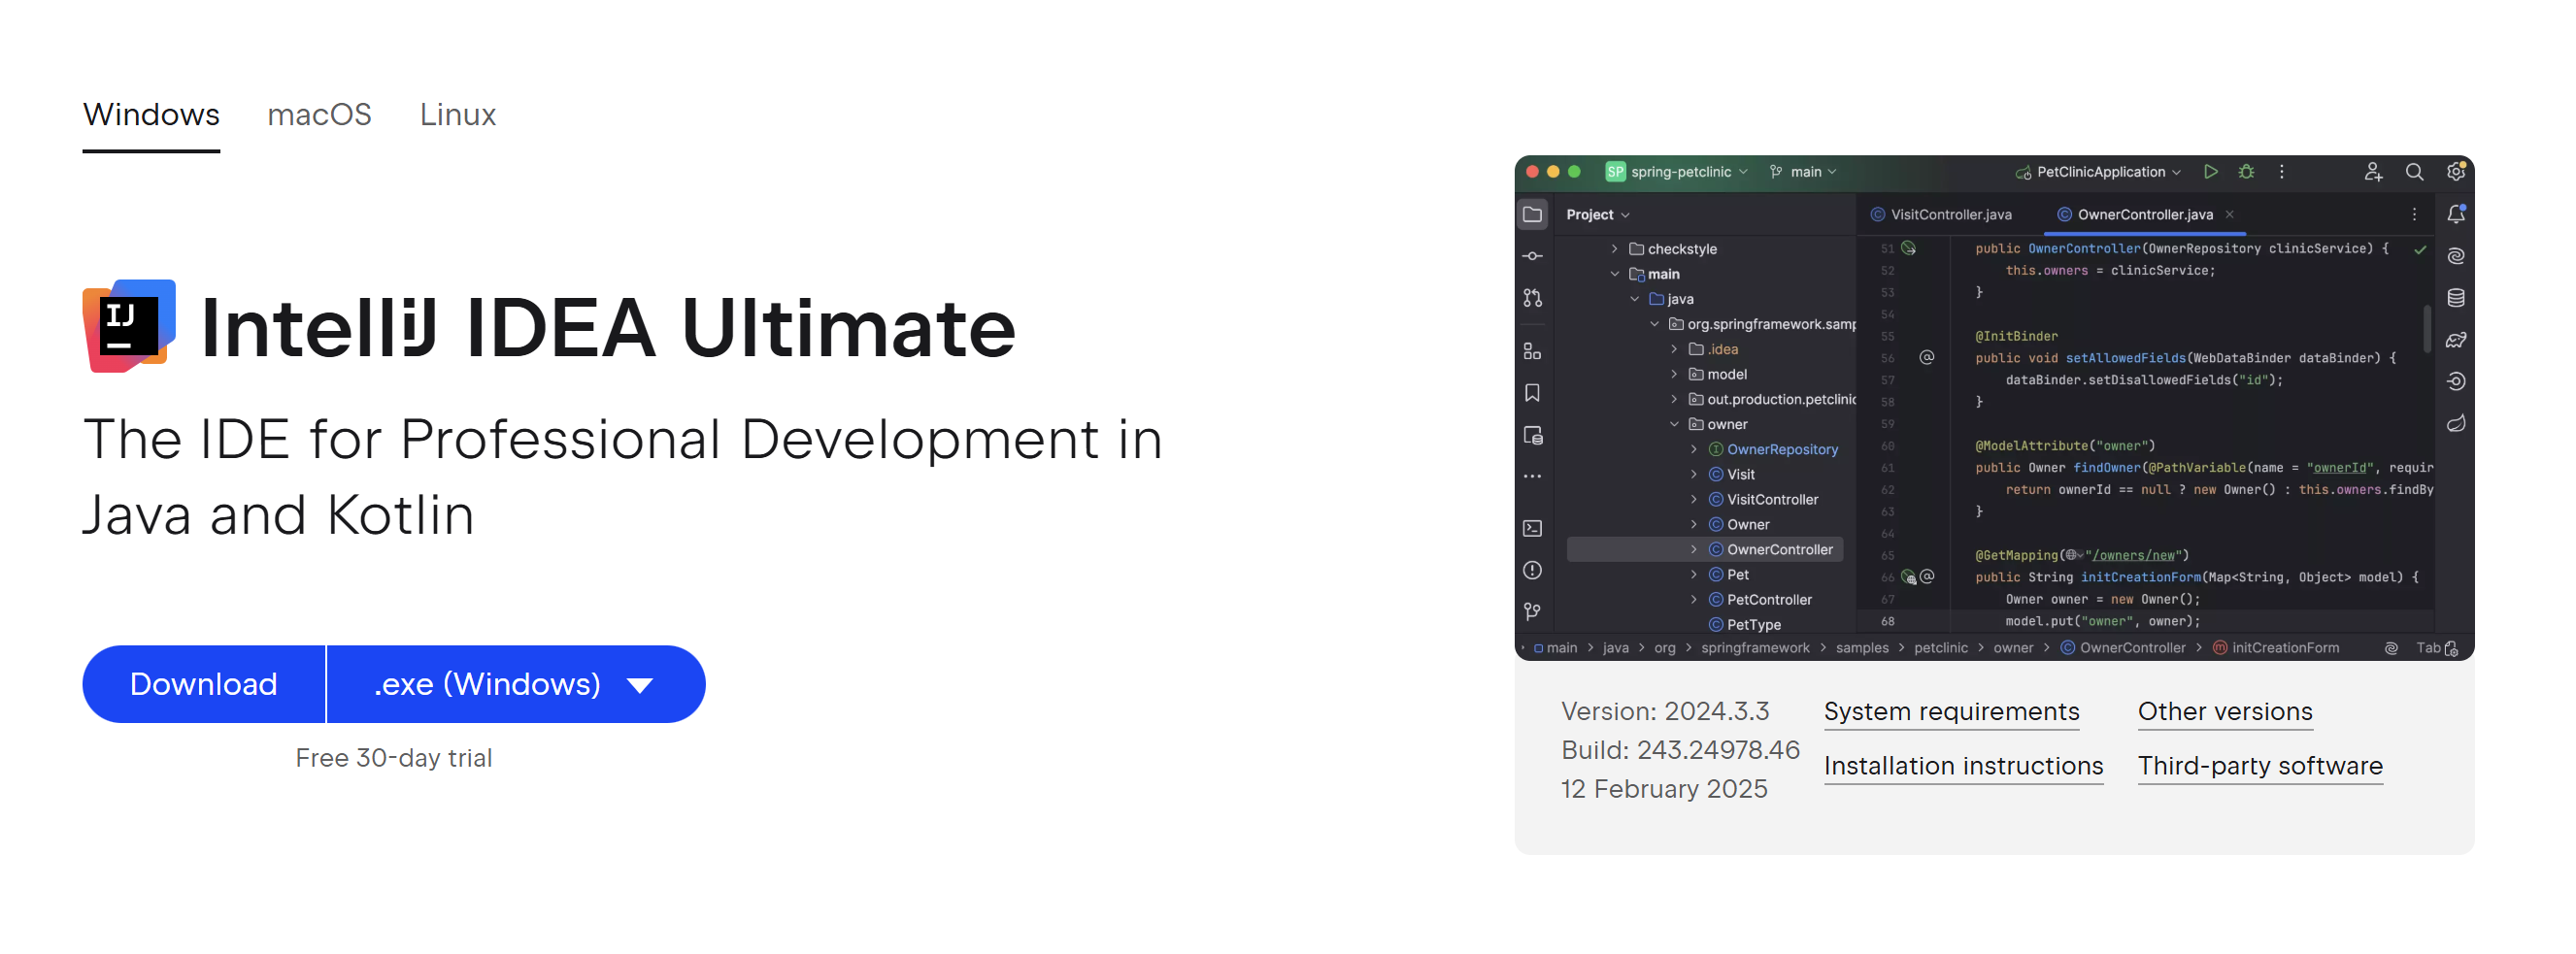Image resolution: width=2576 pixels, height=954 pixels.
Task: Expand the .idea folder chevron
Action: 1674,349
